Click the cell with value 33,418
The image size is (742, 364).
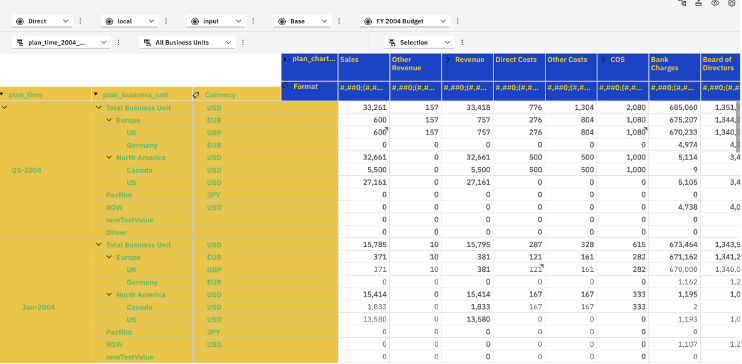pos(468,108)
